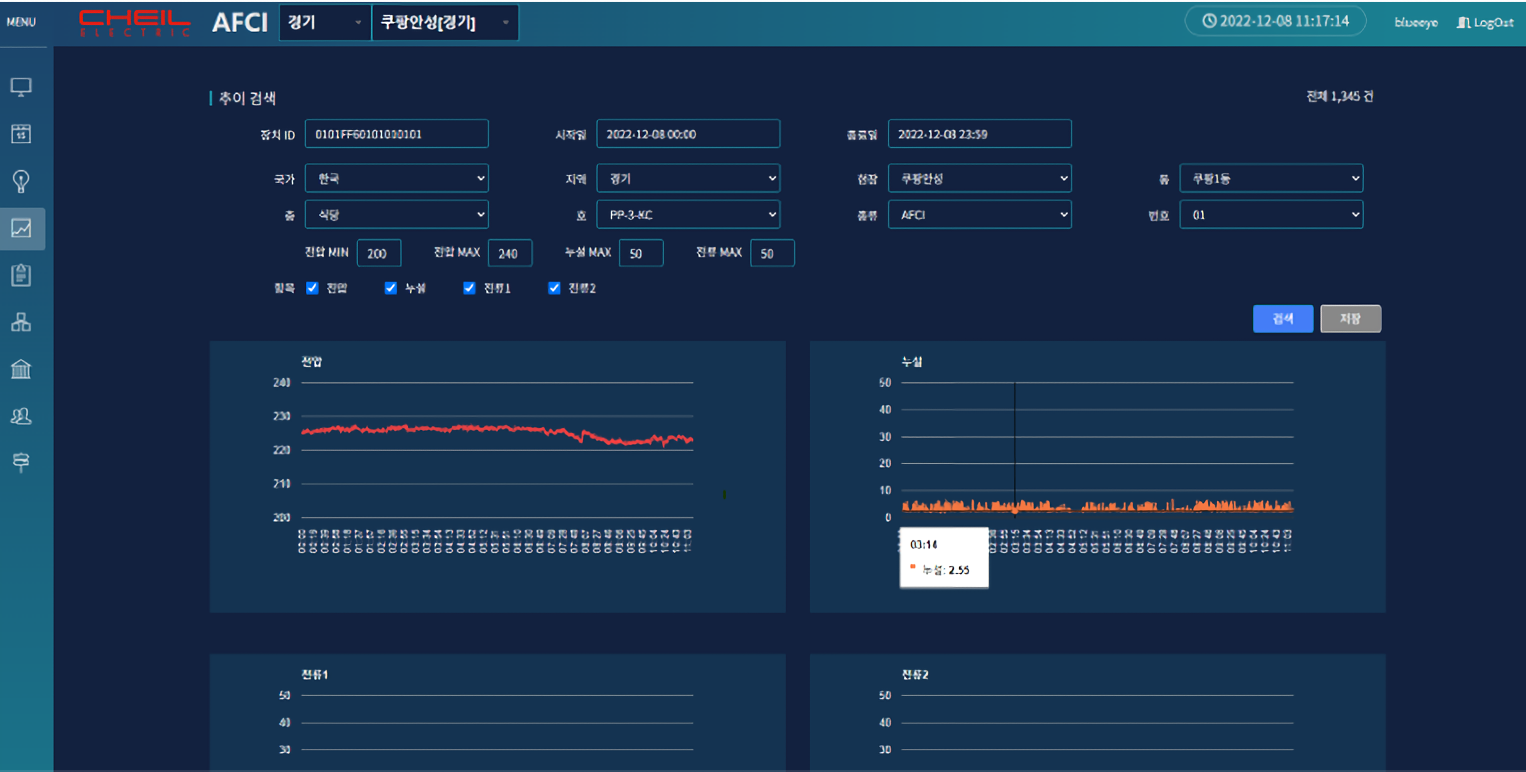Click the calendar icon in the sidebar

coord(21,134)
